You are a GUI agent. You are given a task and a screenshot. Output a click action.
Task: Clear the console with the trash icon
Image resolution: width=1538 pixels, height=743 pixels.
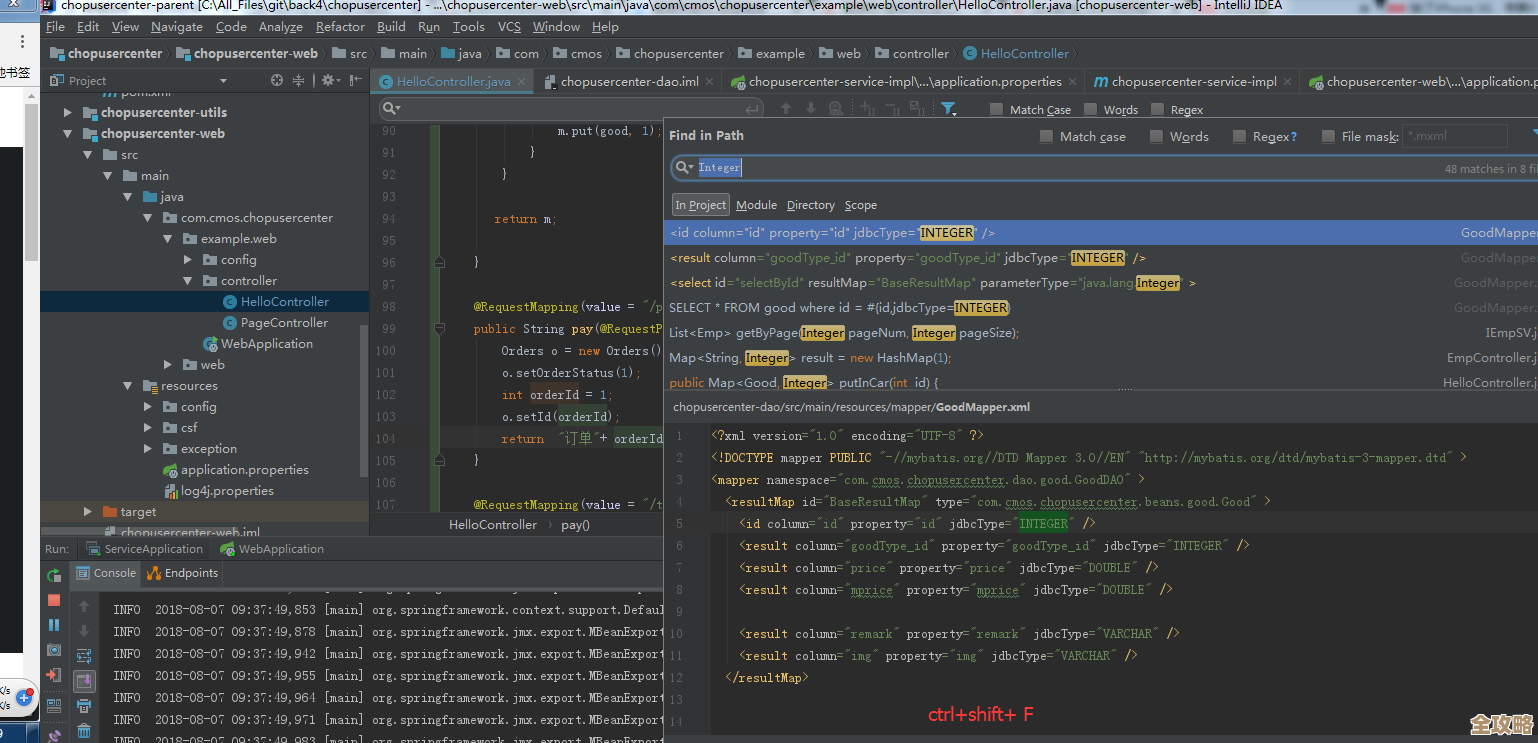point(84,731)
